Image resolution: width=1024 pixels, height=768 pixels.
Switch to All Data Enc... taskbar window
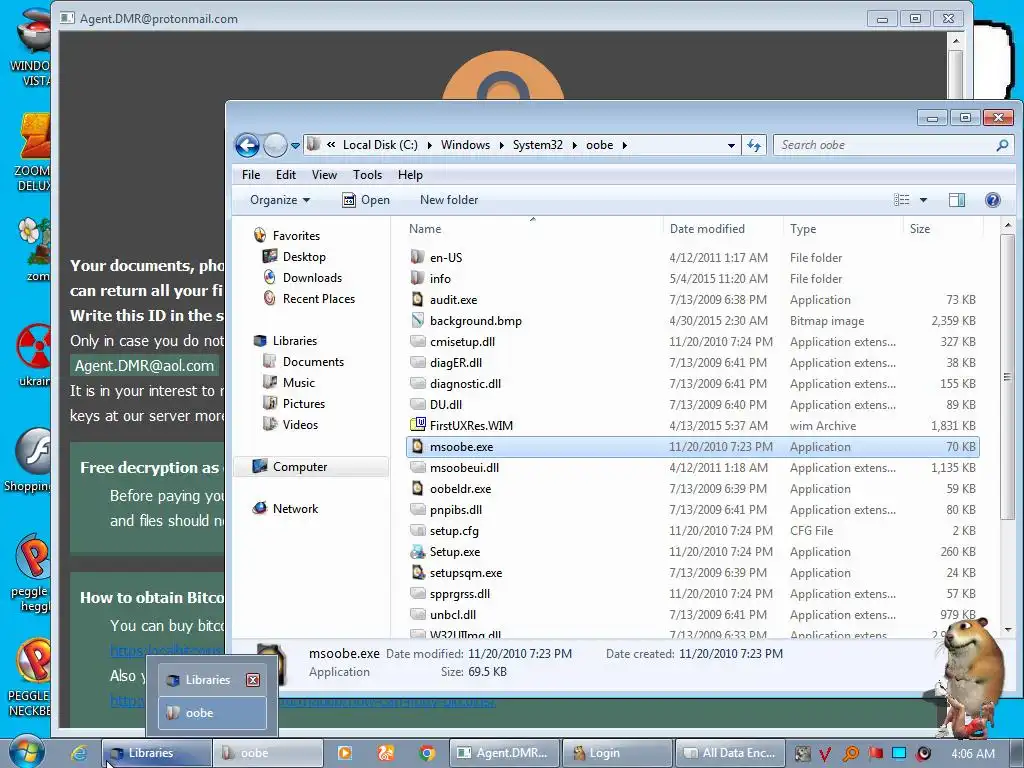point(729,753)
